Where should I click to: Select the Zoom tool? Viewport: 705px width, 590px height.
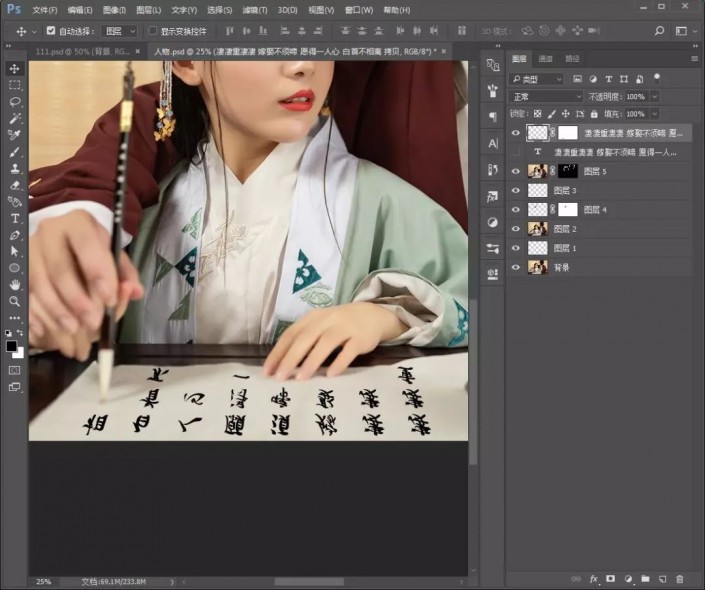[14, 301]
